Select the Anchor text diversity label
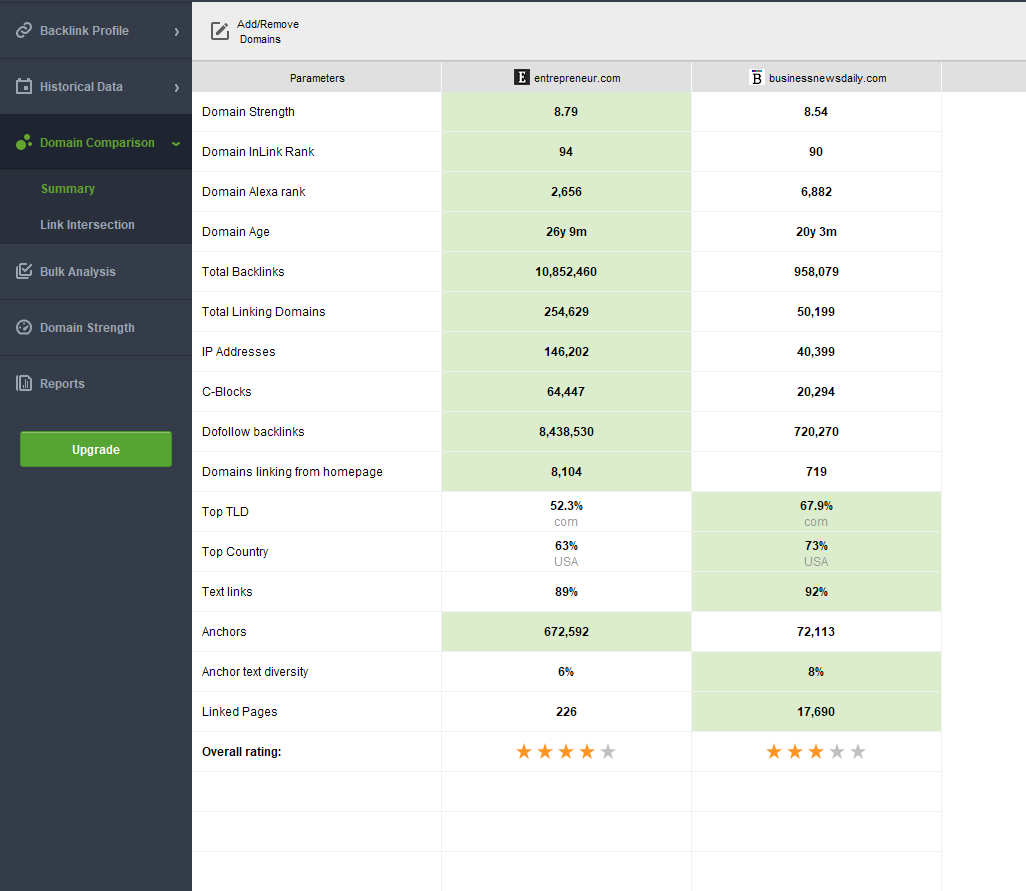The image size is (1026, 891). 255,671
